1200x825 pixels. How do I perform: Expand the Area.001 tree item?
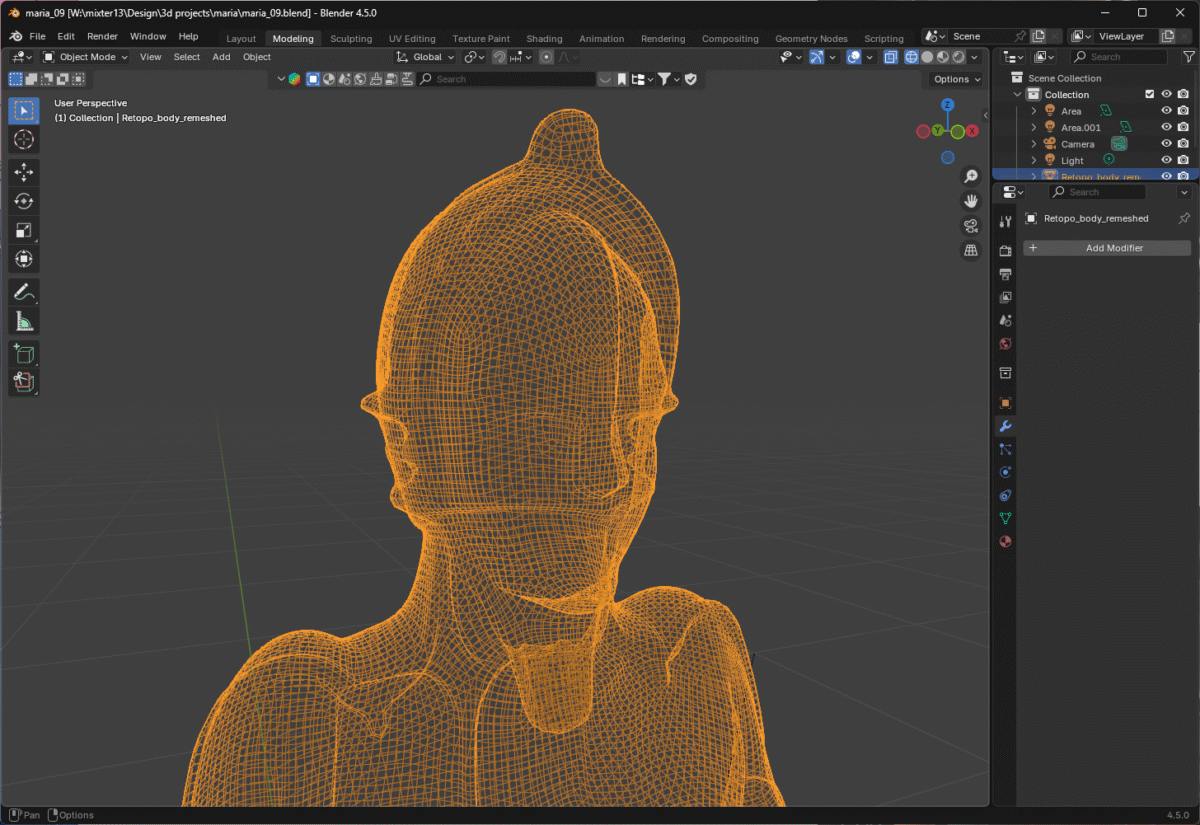point(1034,128)
